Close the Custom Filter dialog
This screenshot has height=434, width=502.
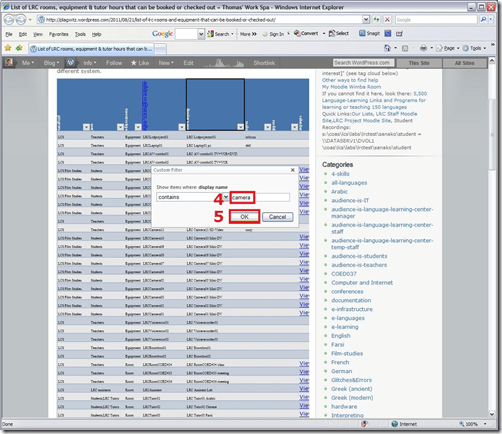292,170
